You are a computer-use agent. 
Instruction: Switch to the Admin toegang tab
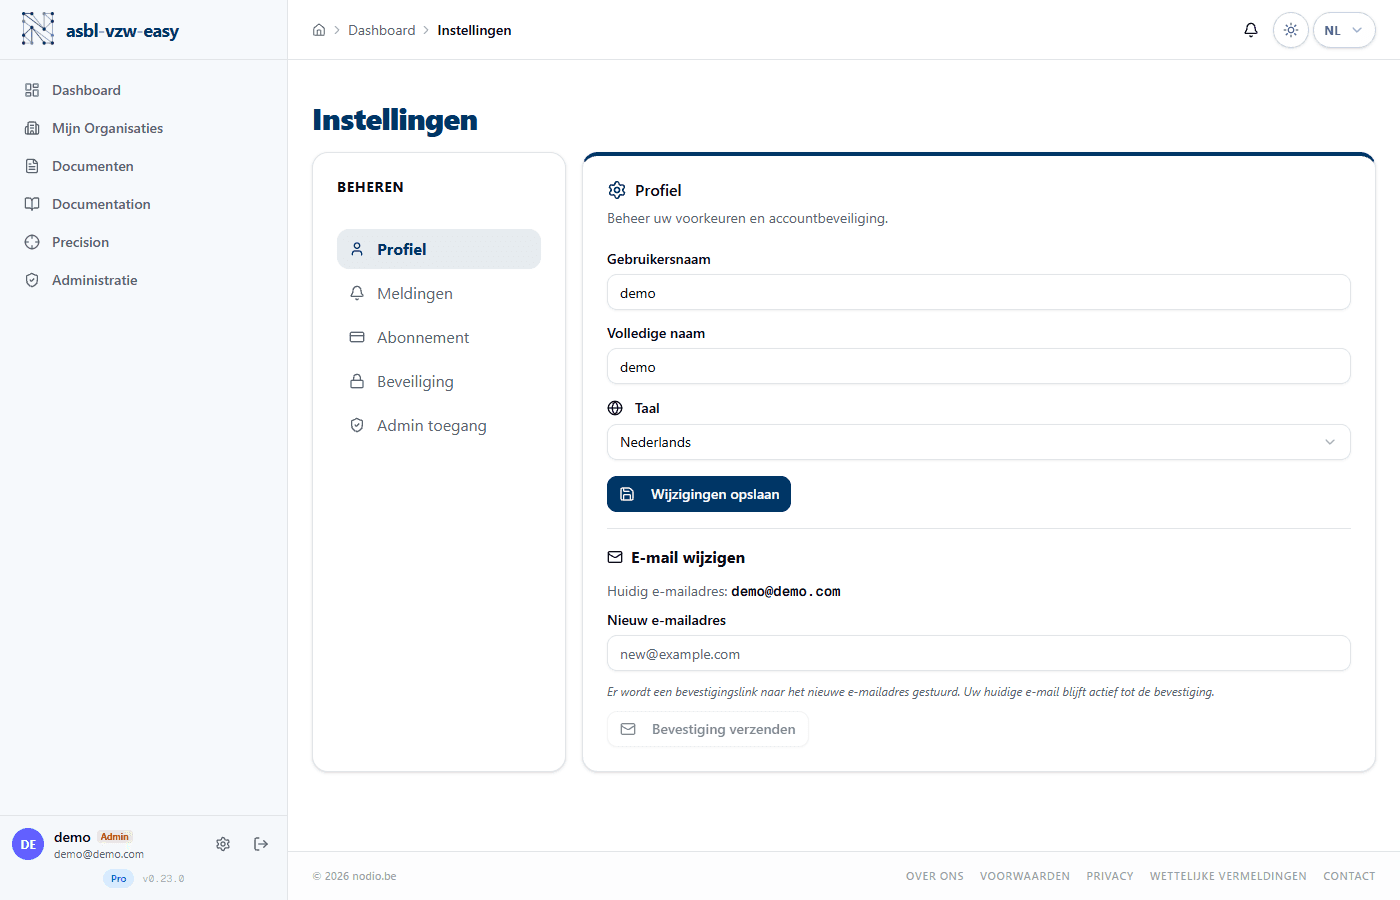click(439, 425)
